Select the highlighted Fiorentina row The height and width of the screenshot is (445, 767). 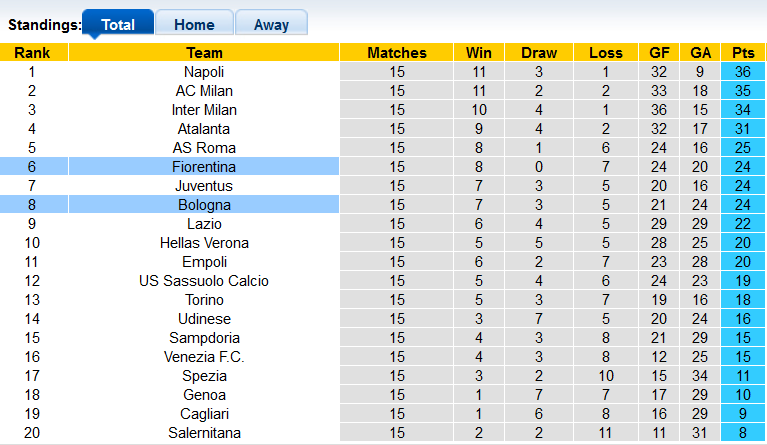[204, 167]
